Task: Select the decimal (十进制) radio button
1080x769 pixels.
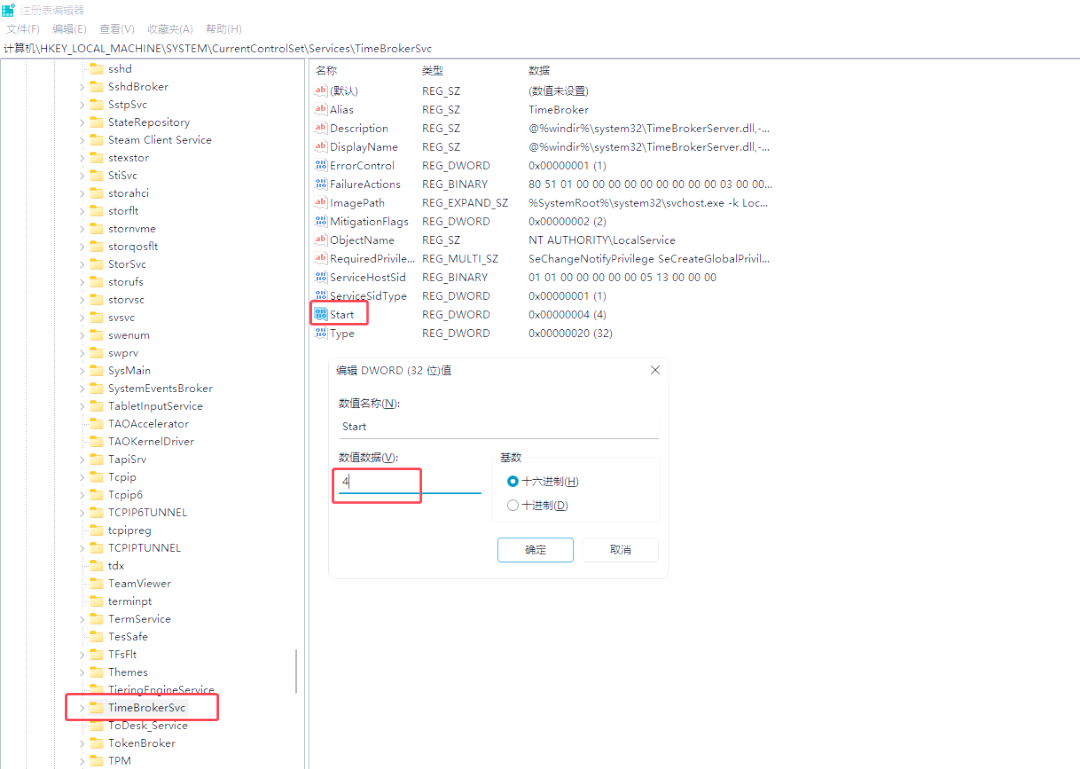Action: [x=513, y=506]
